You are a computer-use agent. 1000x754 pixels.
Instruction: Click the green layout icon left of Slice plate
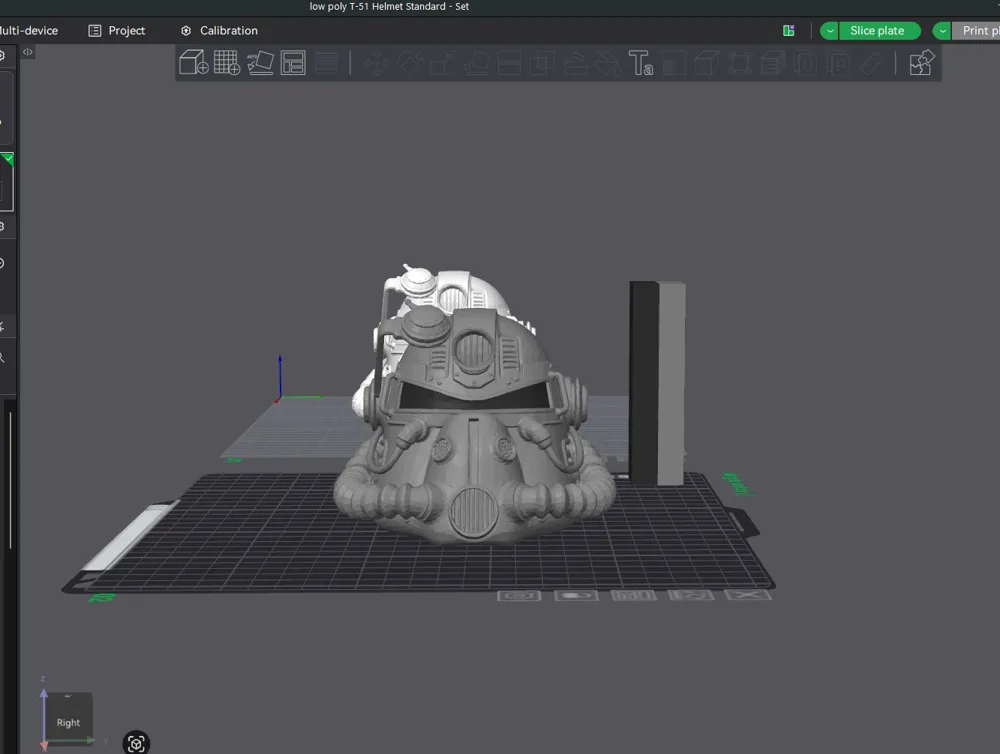coord(789,31)
